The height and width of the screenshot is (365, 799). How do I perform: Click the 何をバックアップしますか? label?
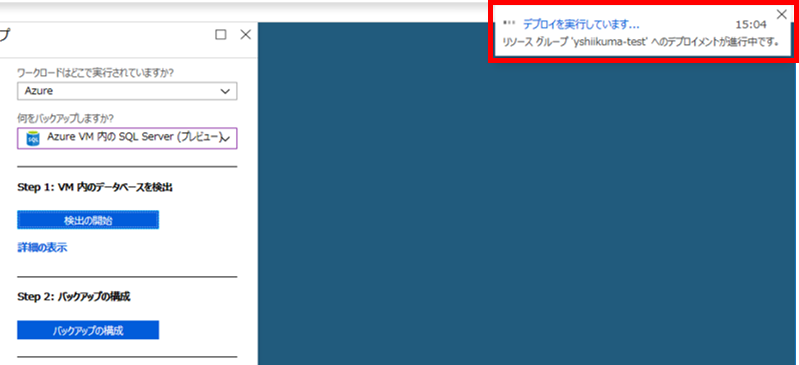point(65,118)
